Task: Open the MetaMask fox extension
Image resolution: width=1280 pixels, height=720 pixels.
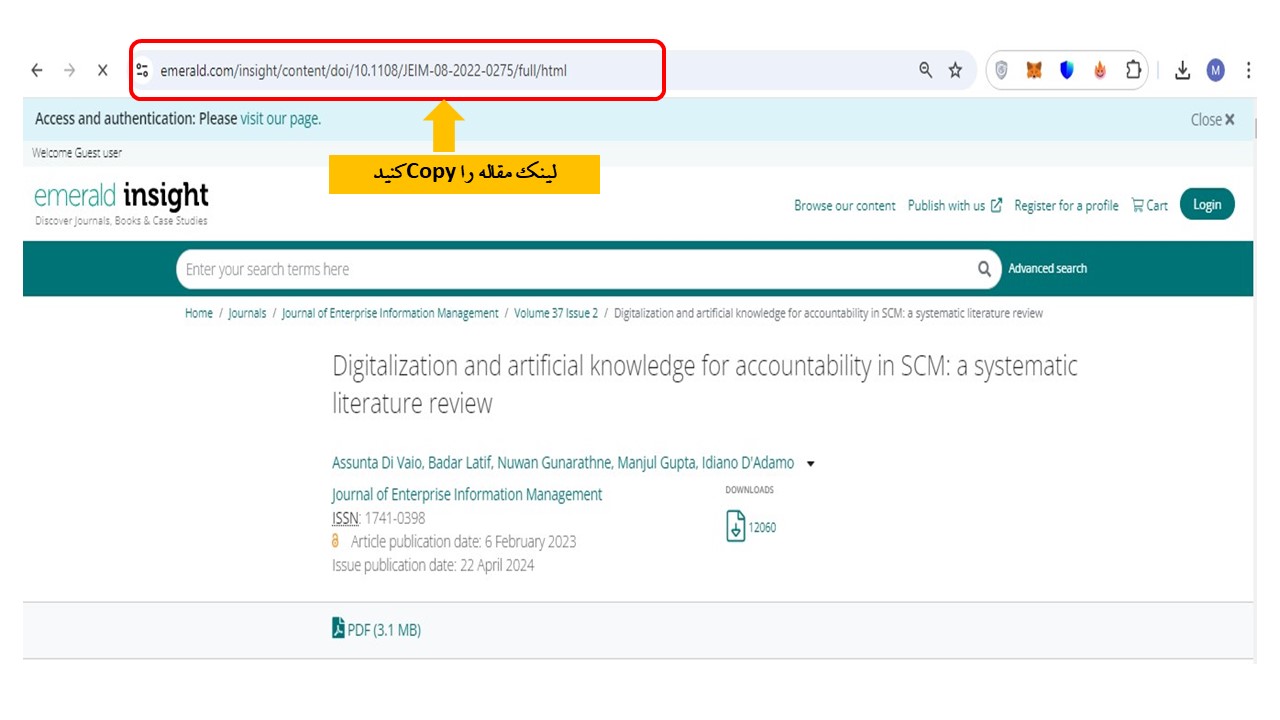Action: (x=1034, y=70)
